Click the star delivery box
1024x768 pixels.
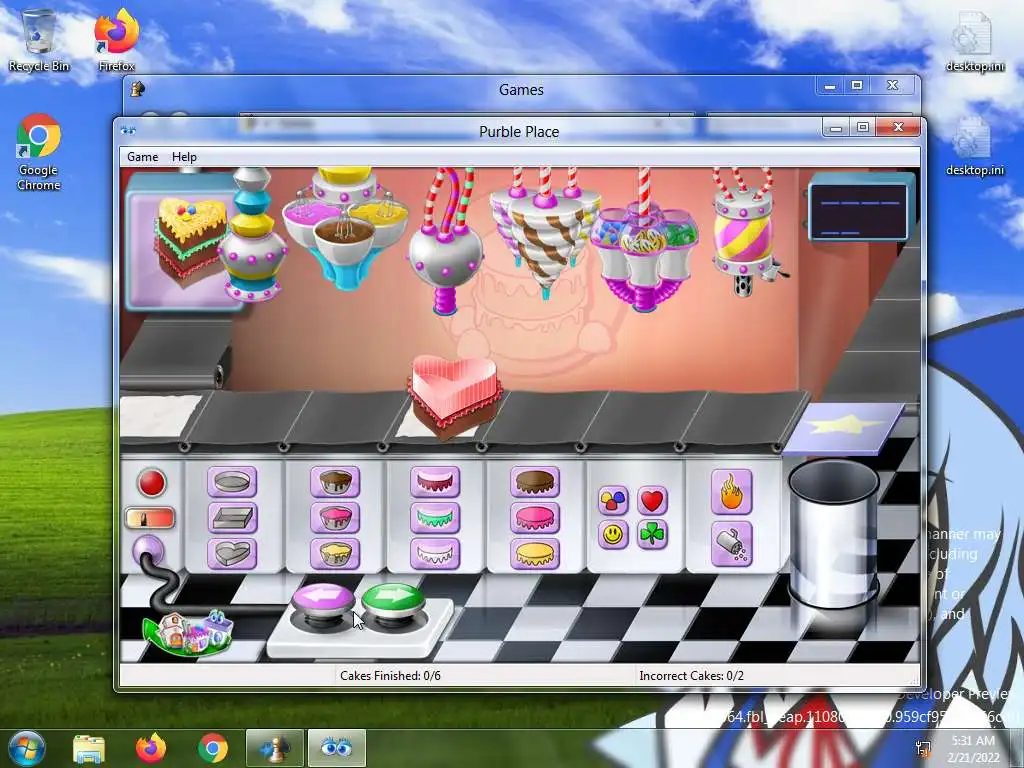(x=844, y=428)
